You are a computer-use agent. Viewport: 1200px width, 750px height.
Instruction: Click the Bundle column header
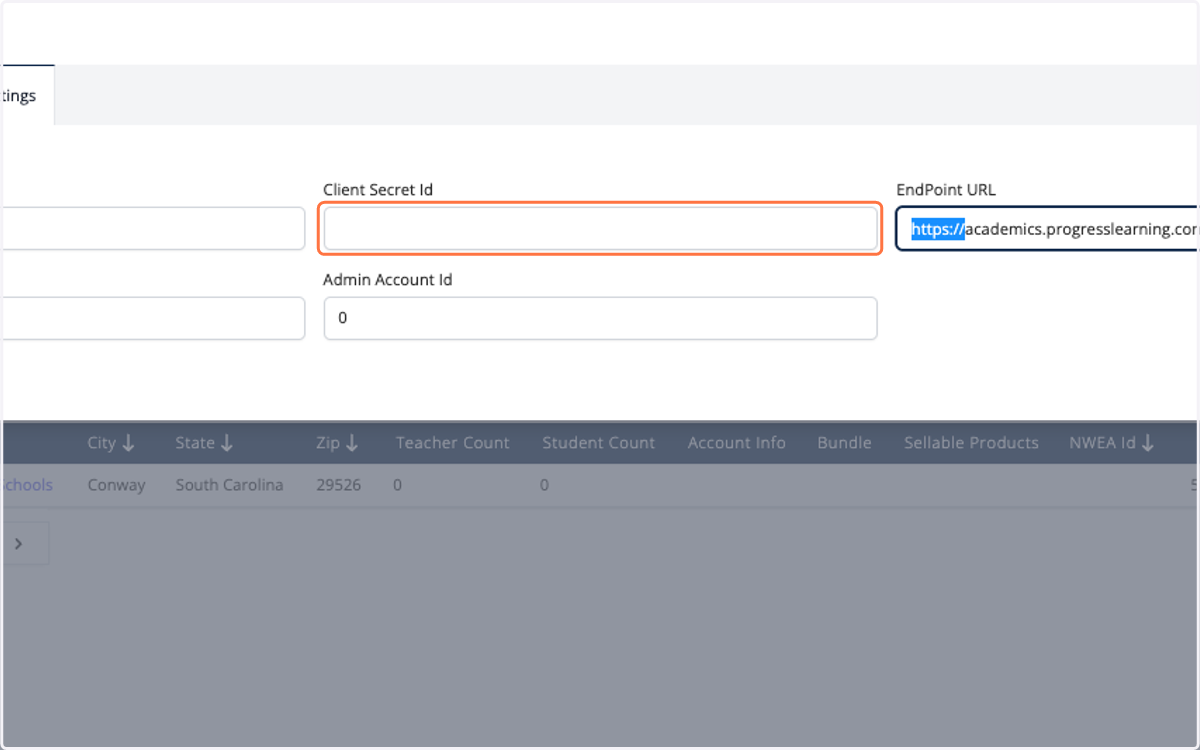pos(844,443)
